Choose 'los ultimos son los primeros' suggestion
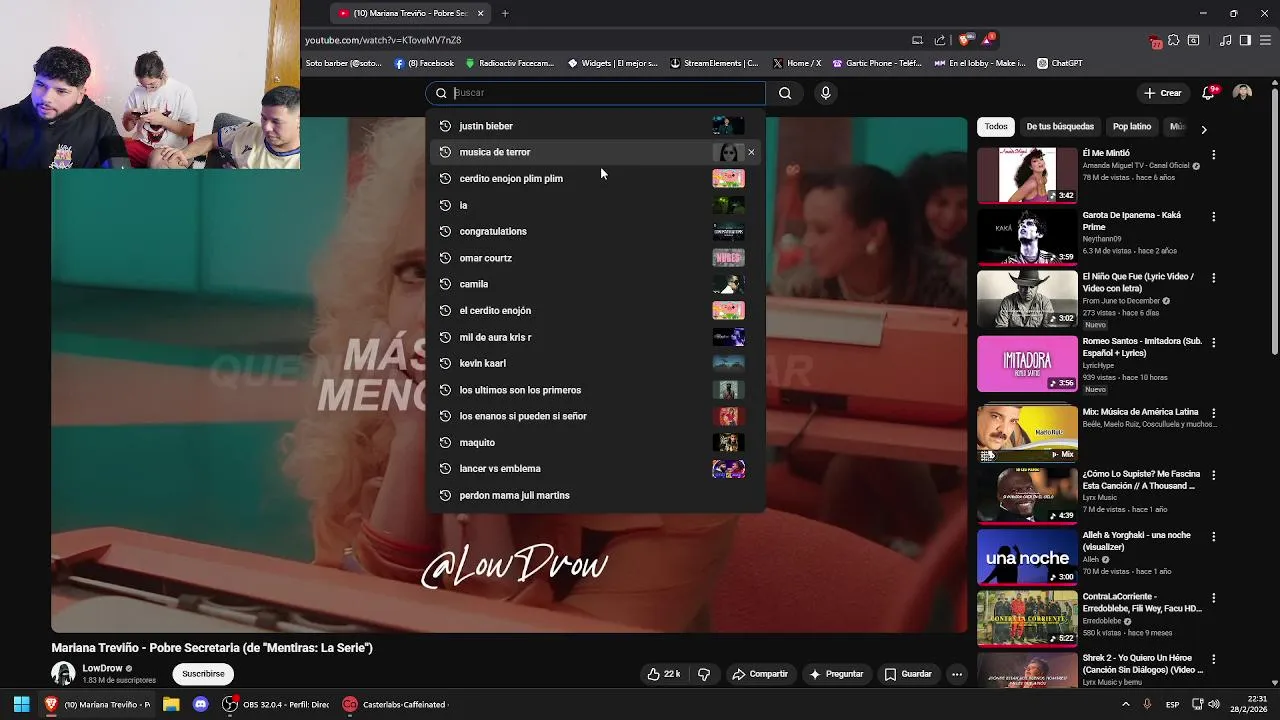This screenshot has width=1280, height=720. (596, 390)
